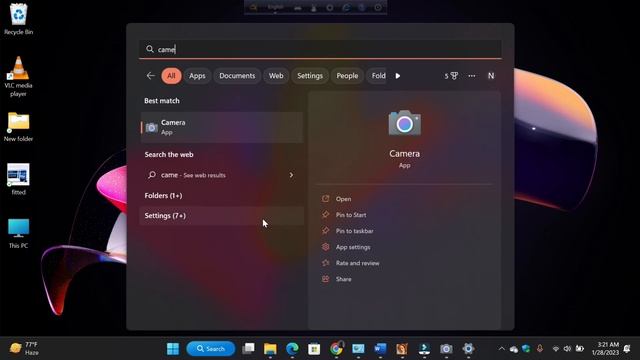
Task: Click the large Camera icon in preview pane
Action: [404, 122]
